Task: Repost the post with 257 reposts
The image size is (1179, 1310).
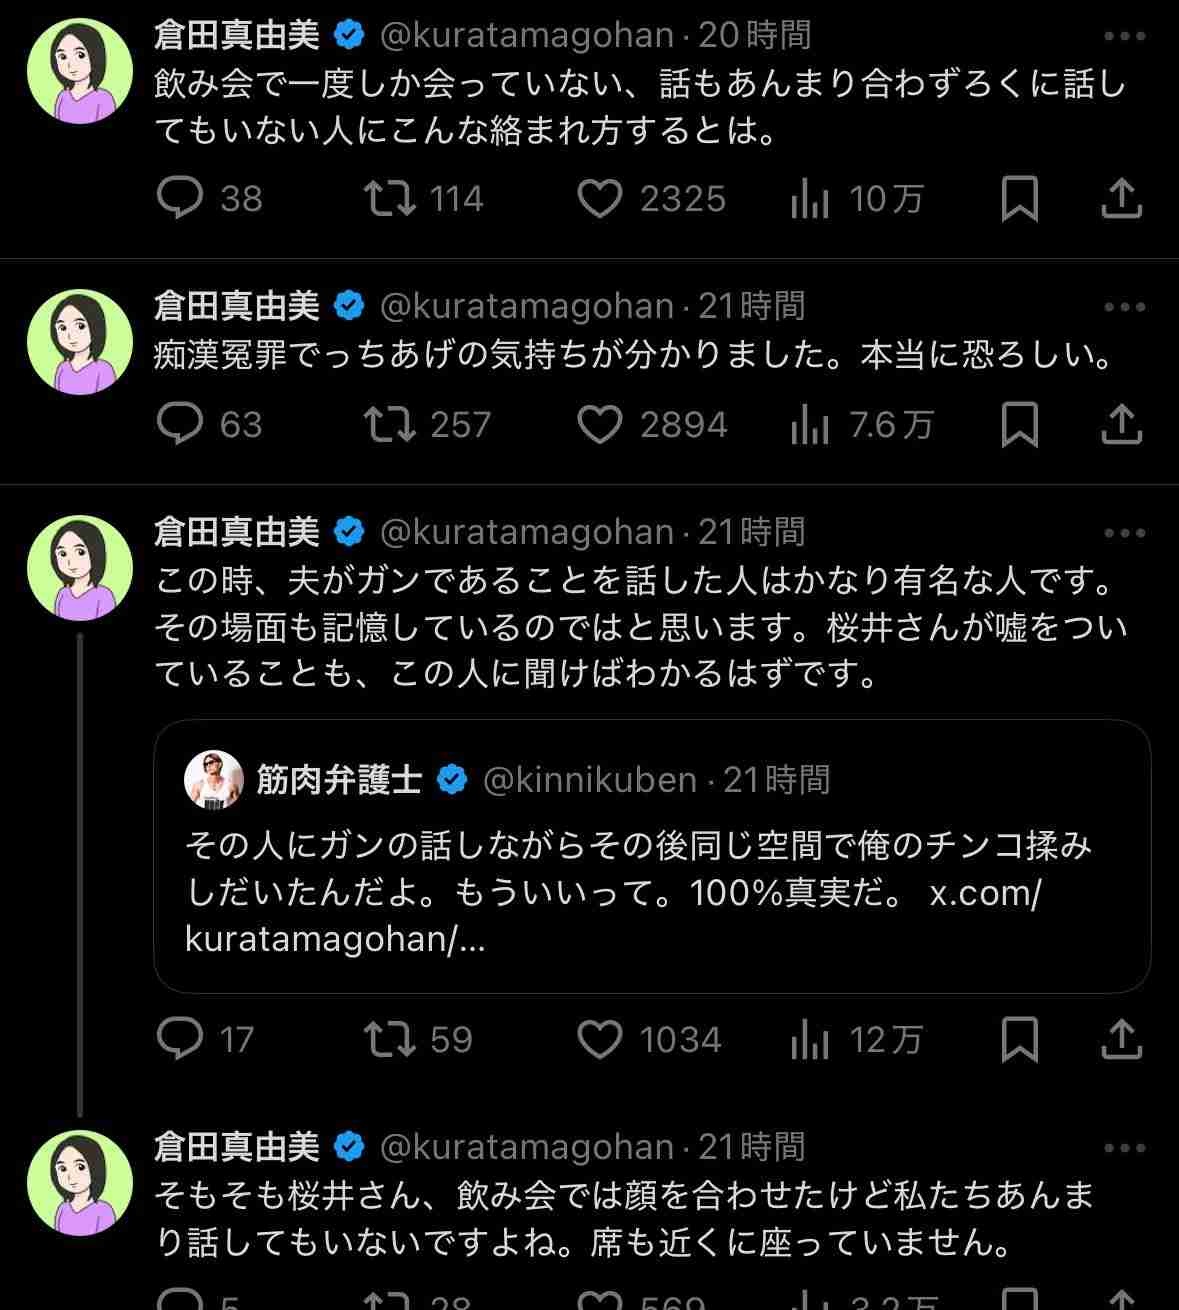Action: coord(390,425)
